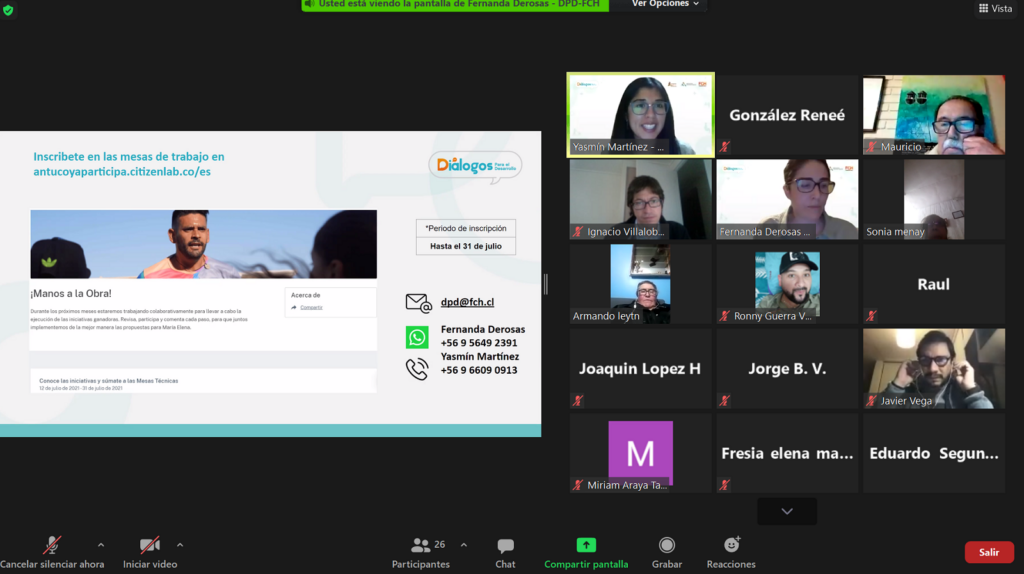
Task: Open the Ver Opciones dropdown menu
Action: click(x=666, y=4)
